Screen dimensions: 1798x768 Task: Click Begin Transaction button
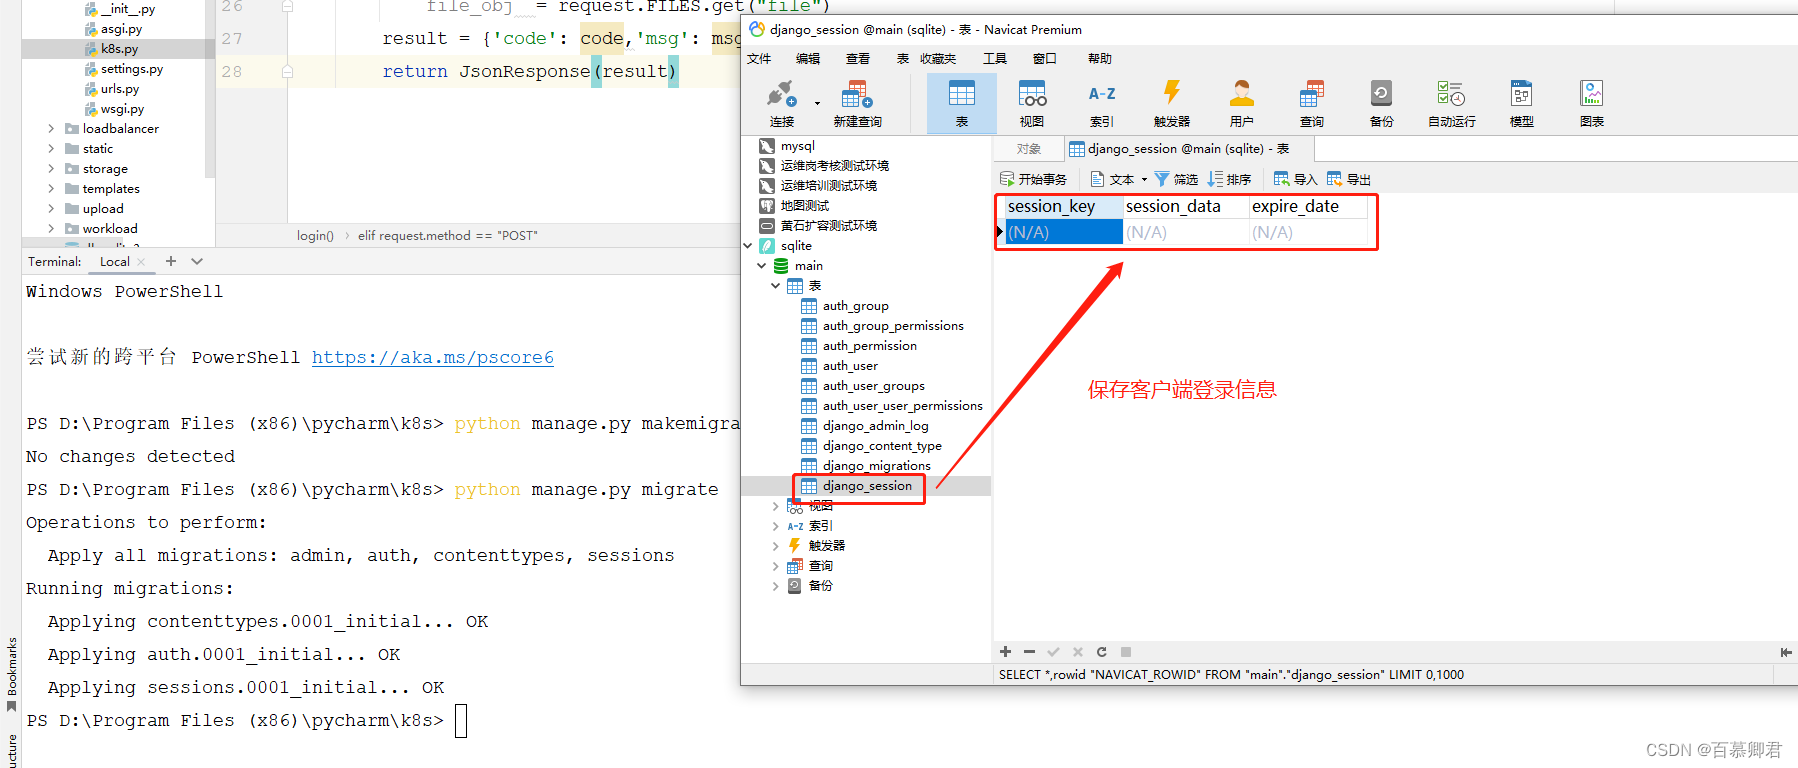[1033, 179]
